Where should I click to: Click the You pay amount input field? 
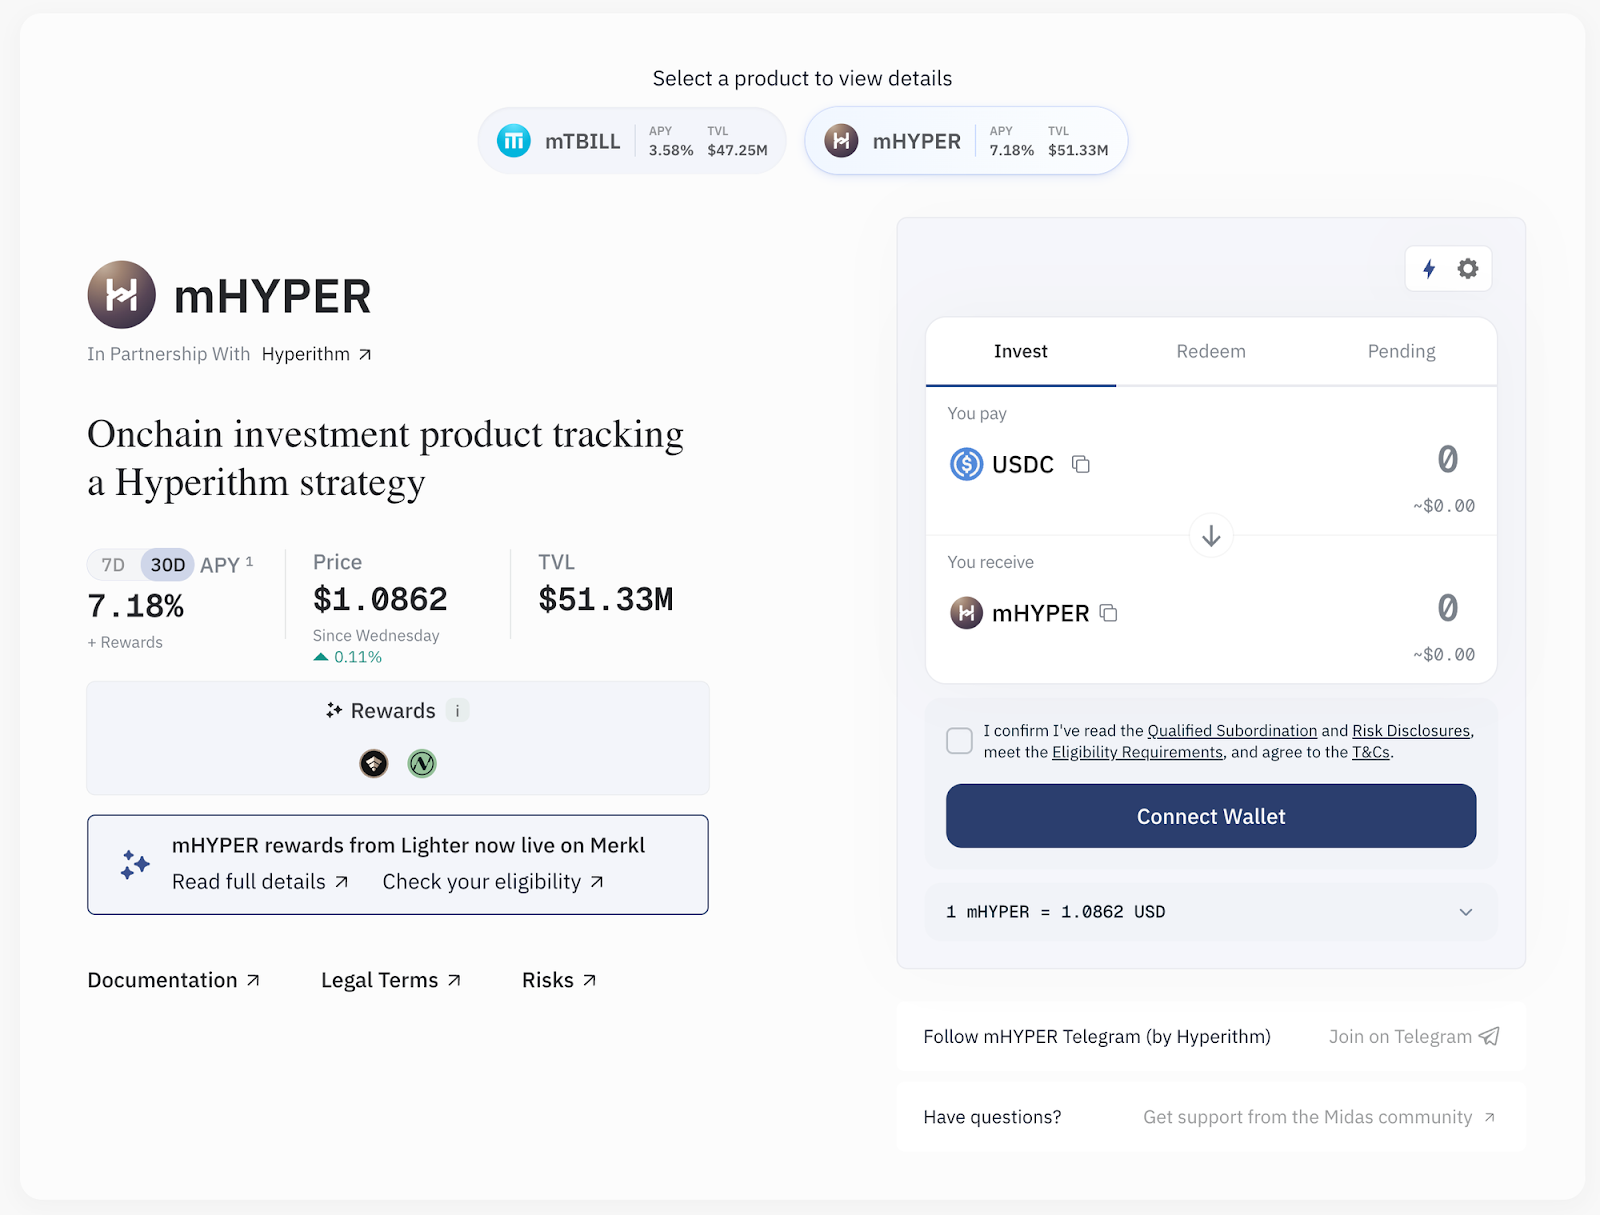[1447, 459]
